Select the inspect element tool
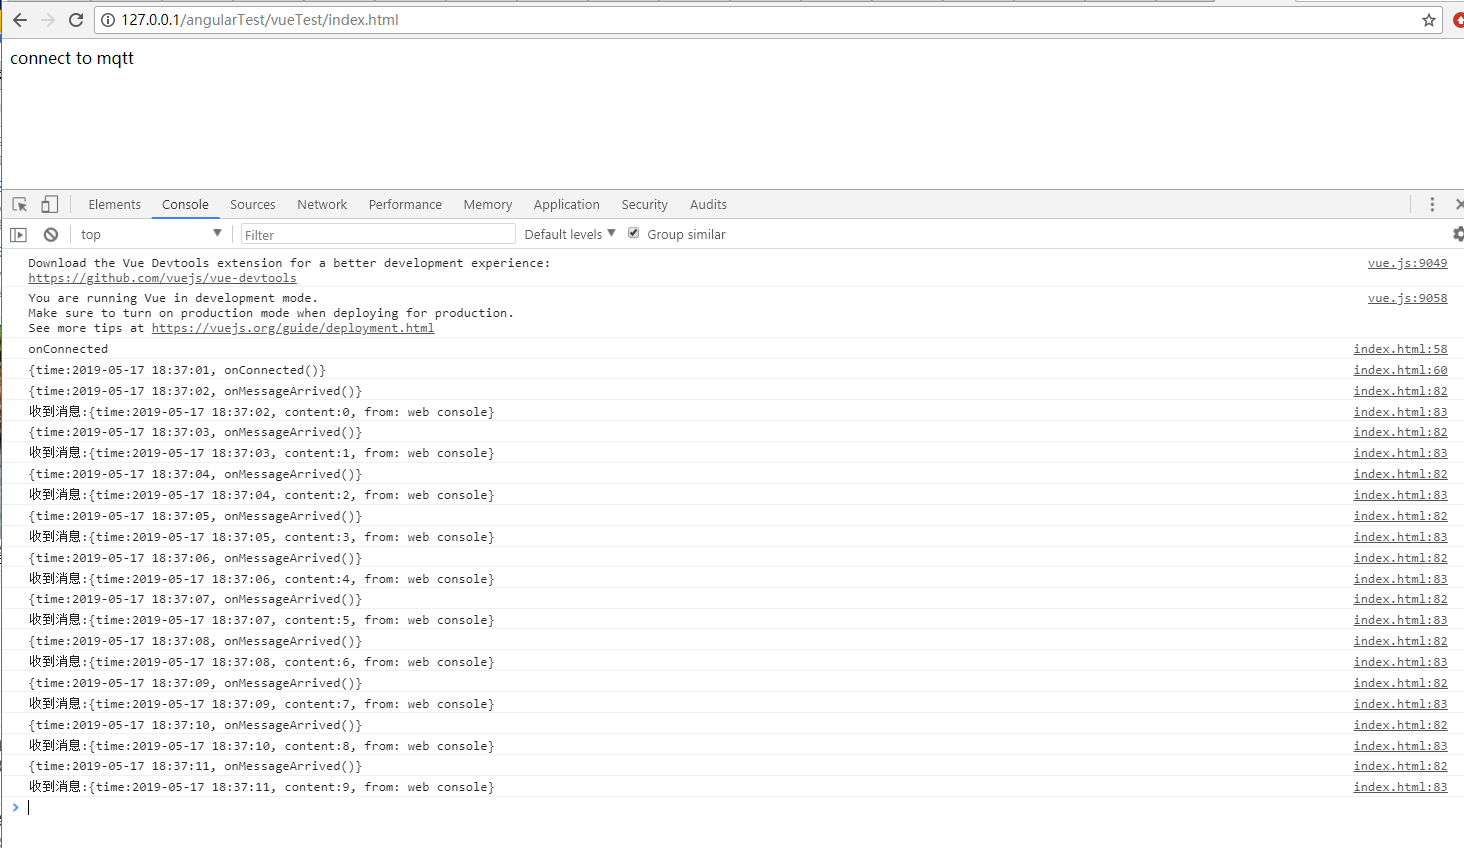Image resolution: width=1464 pixels, height=848 pixels. (18, 203)
